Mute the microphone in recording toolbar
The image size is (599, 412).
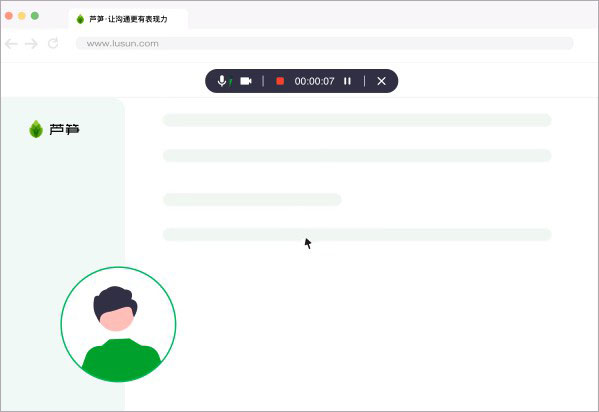[x=222, y=81]
